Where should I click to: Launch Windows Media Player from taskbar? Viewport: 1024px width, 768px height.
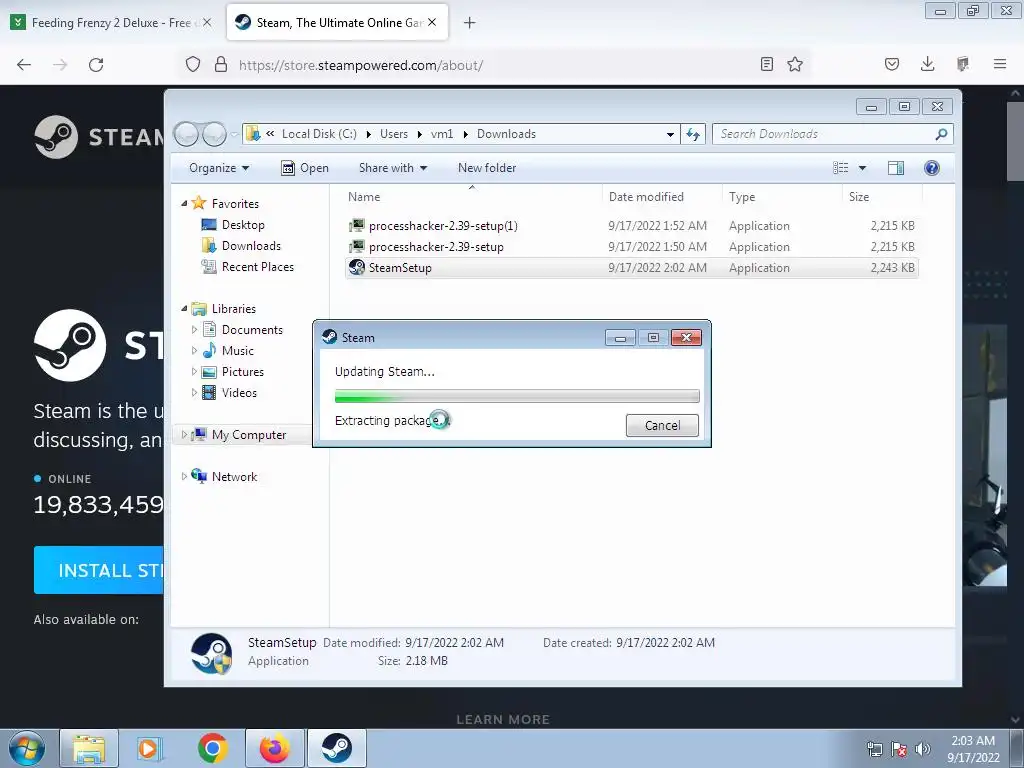click(150, 748)
